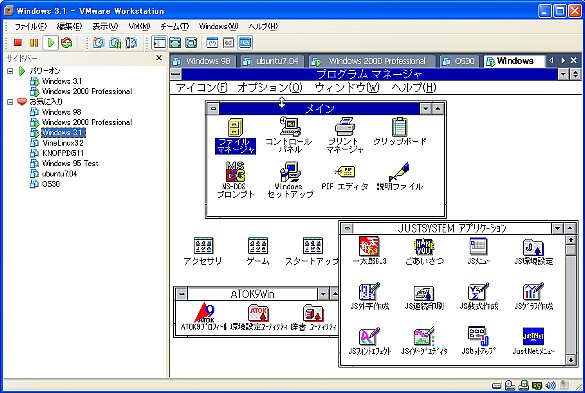Toggle full screen mode toolbar button
Viewport: 585px width, 393px height.
[x=191, y=43]
